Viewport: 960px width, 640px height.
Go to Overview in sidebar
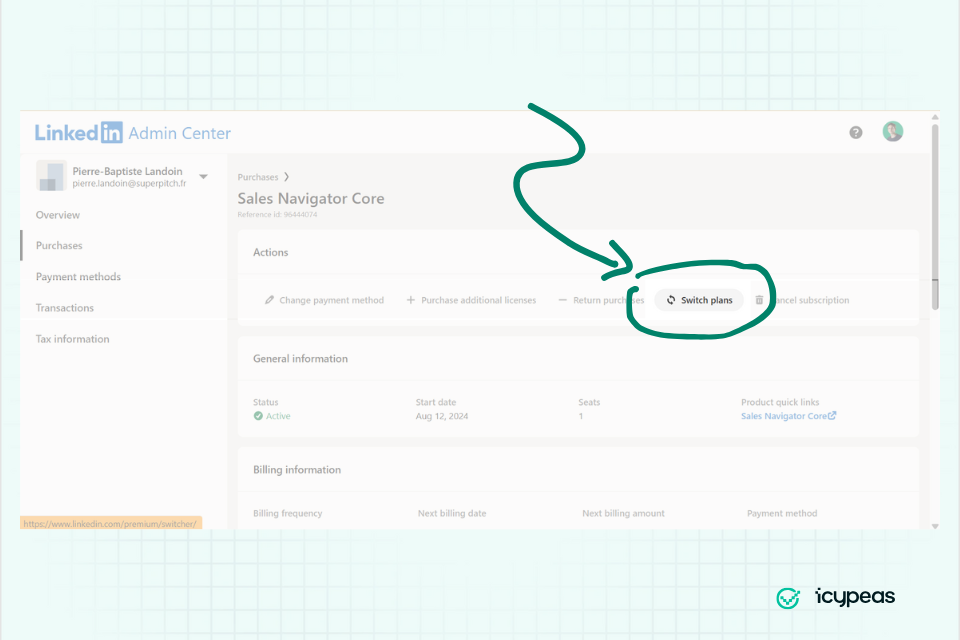pyautogui.click(x=58, y=215)
